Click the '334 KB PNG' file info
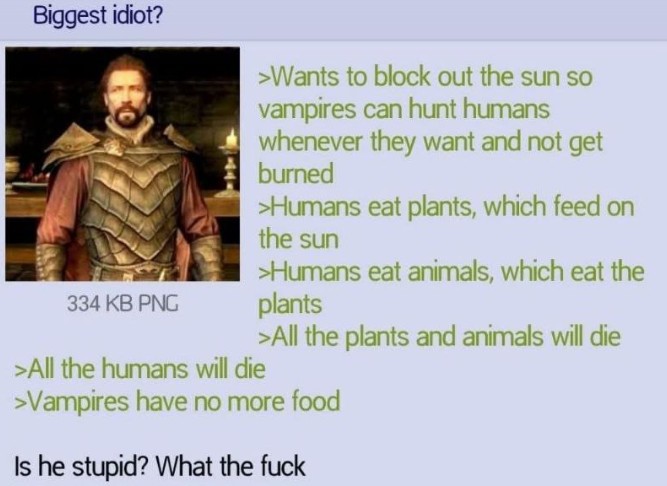Screen dimensions: 667x486 pos(123,304)
